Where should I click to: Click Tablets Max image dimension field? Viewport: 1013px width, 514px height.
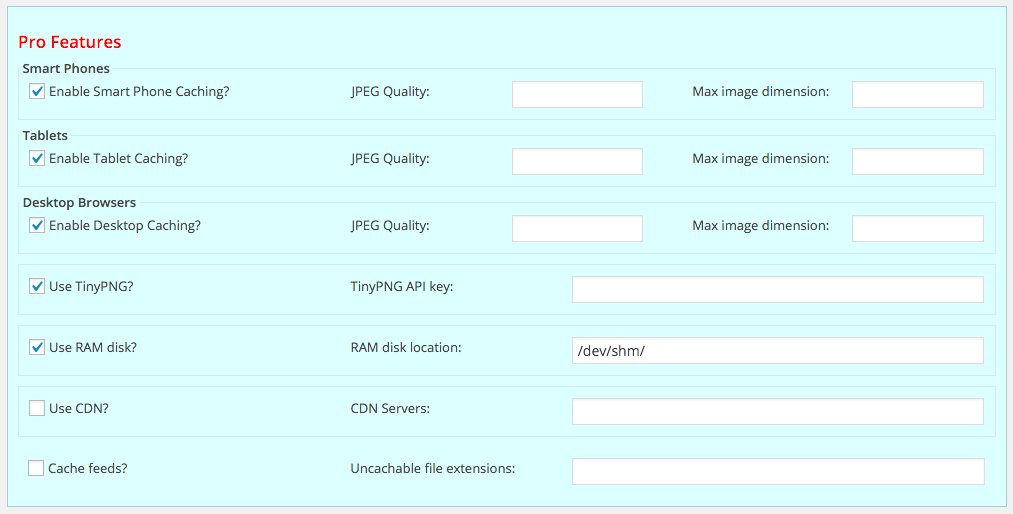pos(917,161)
